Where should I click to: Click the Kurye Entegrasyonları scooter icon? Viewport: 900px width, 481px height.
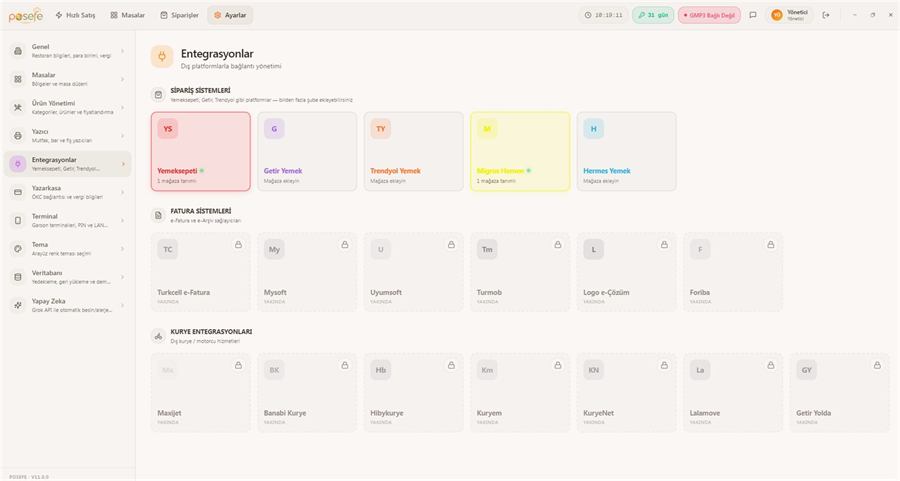tap(158, 336)
